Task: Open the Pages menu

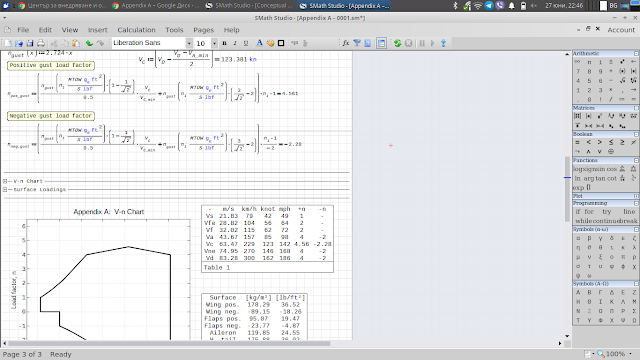Action: click(x=203, y=30)
